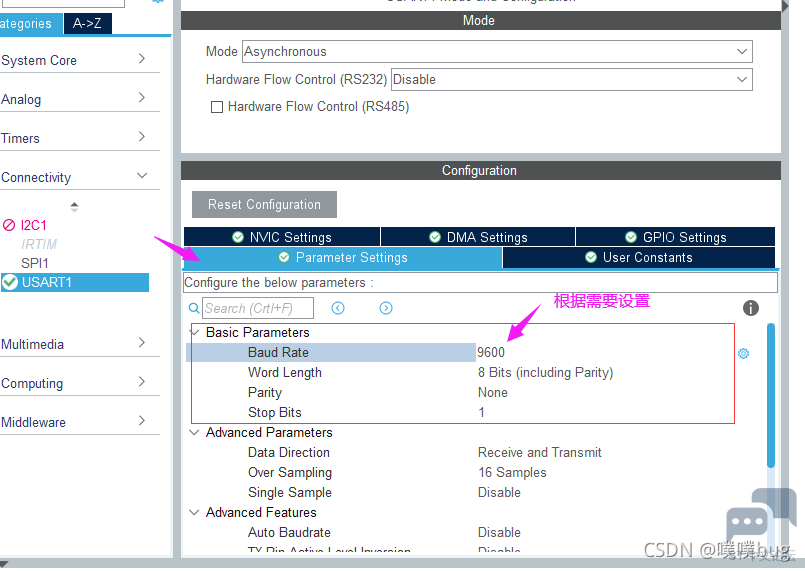805x571 pixels.
Task: Click the NVIC Settings check icon
Action: click(x=238, y=237)
